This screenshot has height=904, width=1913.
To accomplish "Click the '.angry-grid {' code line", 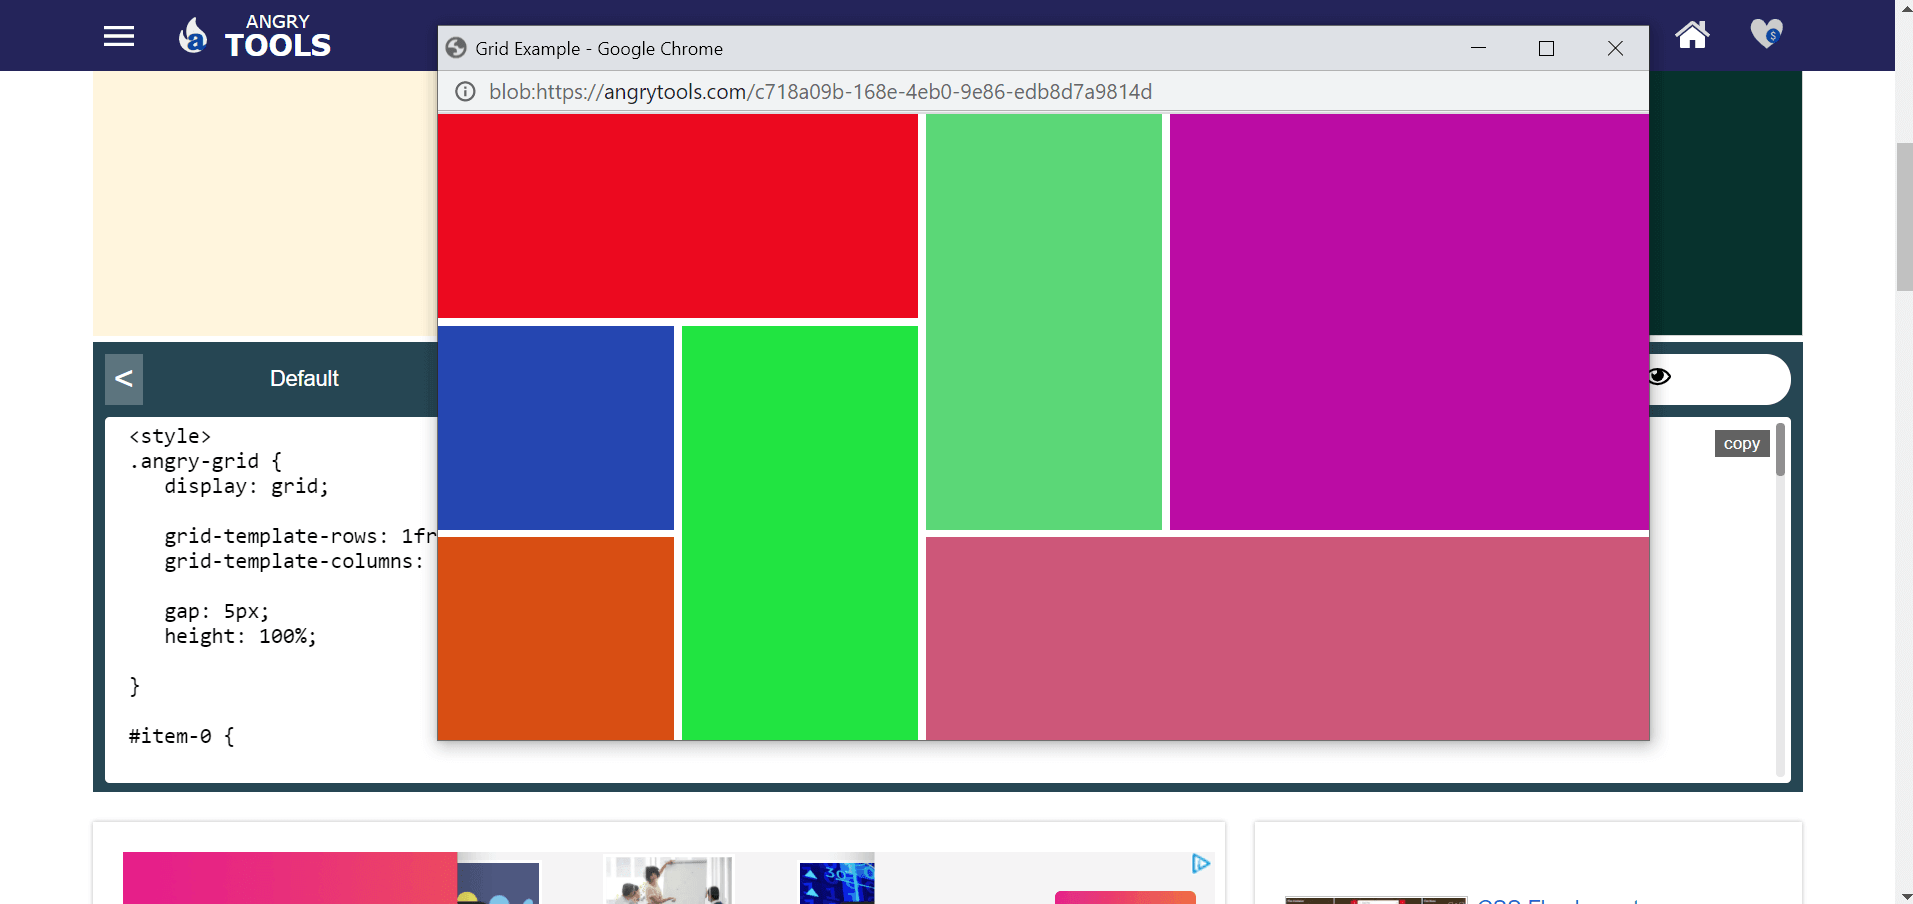I will [205, 461].
